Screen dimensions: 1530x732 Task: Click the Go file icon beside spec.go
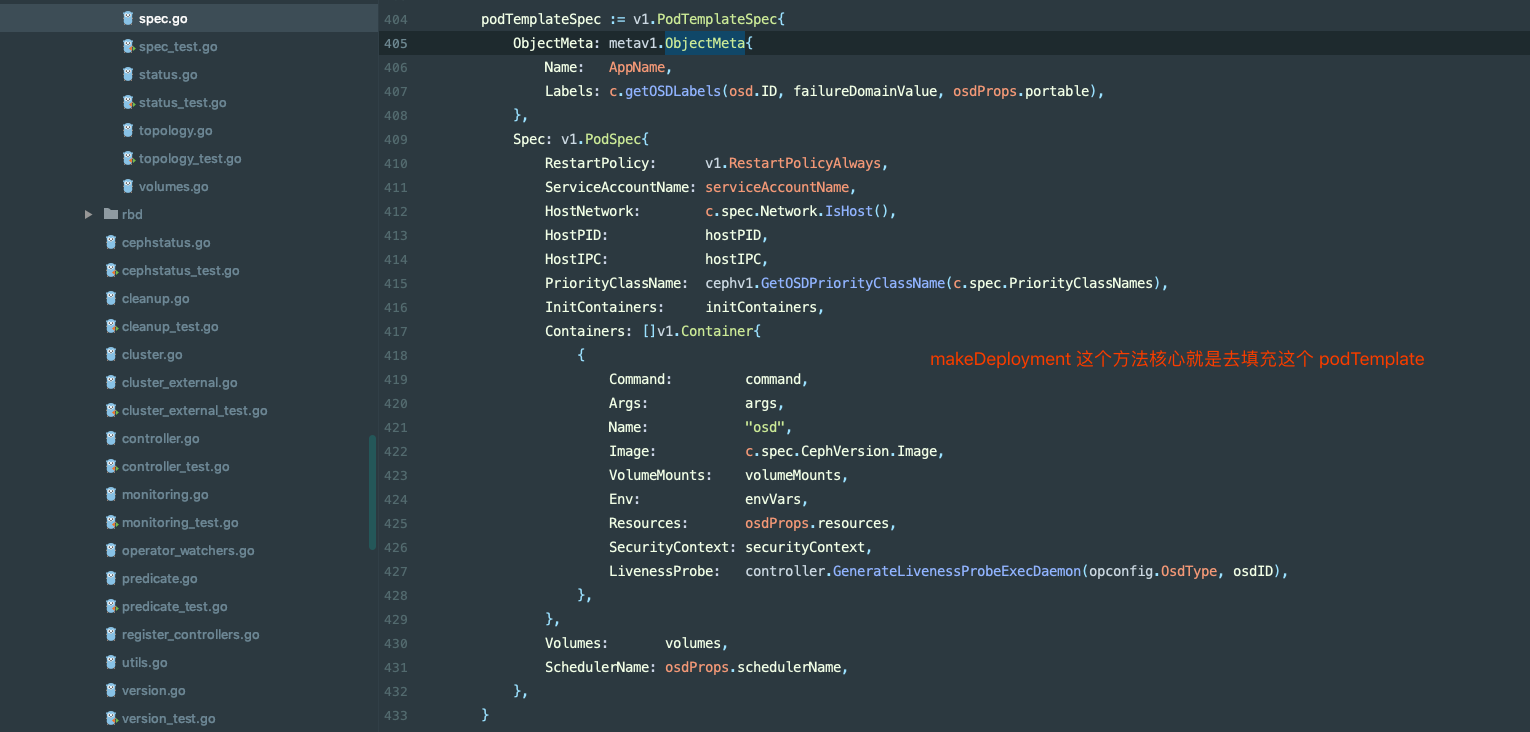pos(128,19)
